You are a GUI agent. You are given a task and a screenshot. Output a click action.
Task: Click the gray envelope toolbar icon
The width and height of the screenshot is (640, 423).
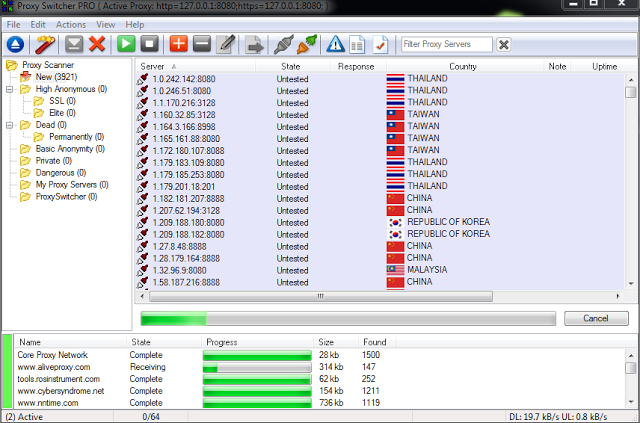[x=74, y=44]
